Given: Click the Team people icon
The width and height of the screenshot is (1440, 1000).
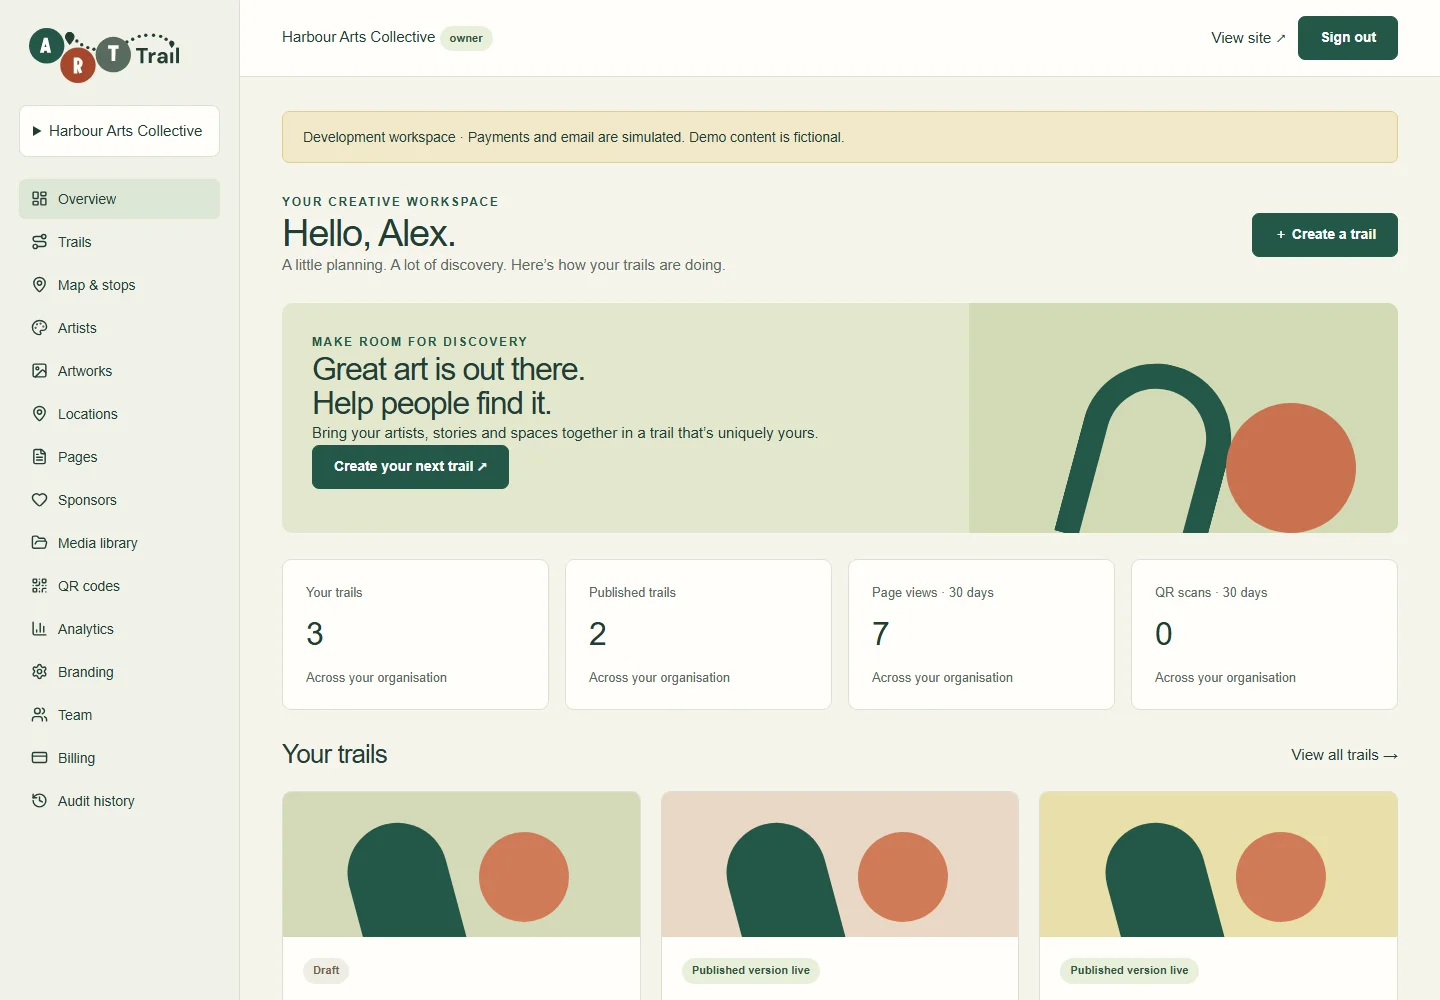Looking at the screenshot, I should tap(39, 715).
